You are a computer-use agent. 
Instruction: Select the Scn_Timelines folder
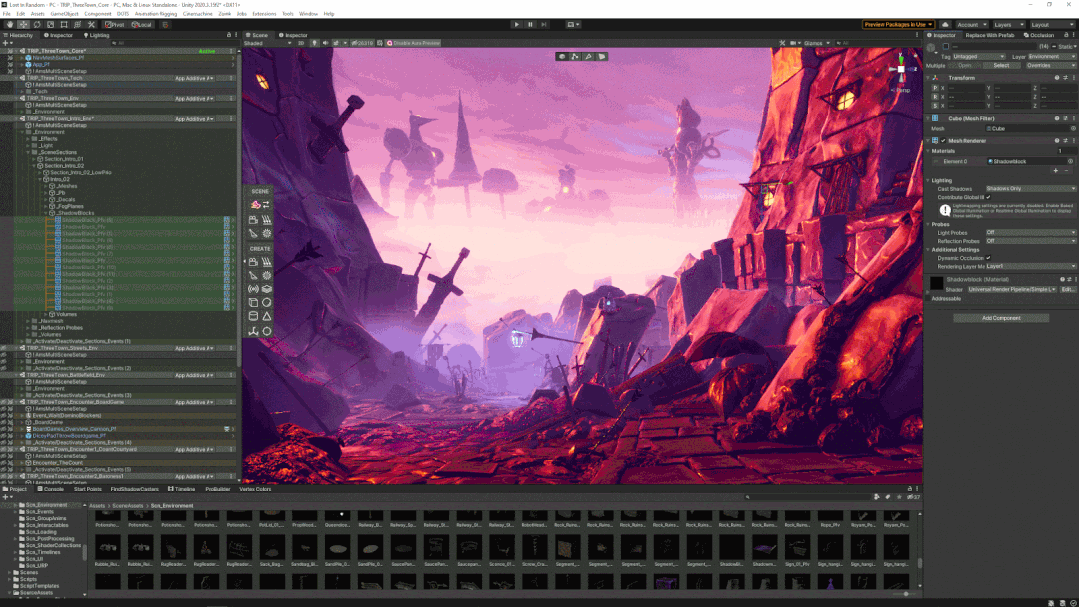pyautogui.click(x=43, y=553)
